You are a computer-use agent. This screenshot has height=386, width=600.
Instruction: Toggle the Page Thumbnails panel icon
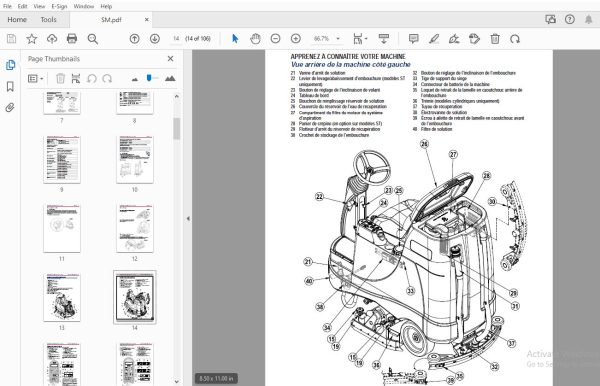point(10,65)
